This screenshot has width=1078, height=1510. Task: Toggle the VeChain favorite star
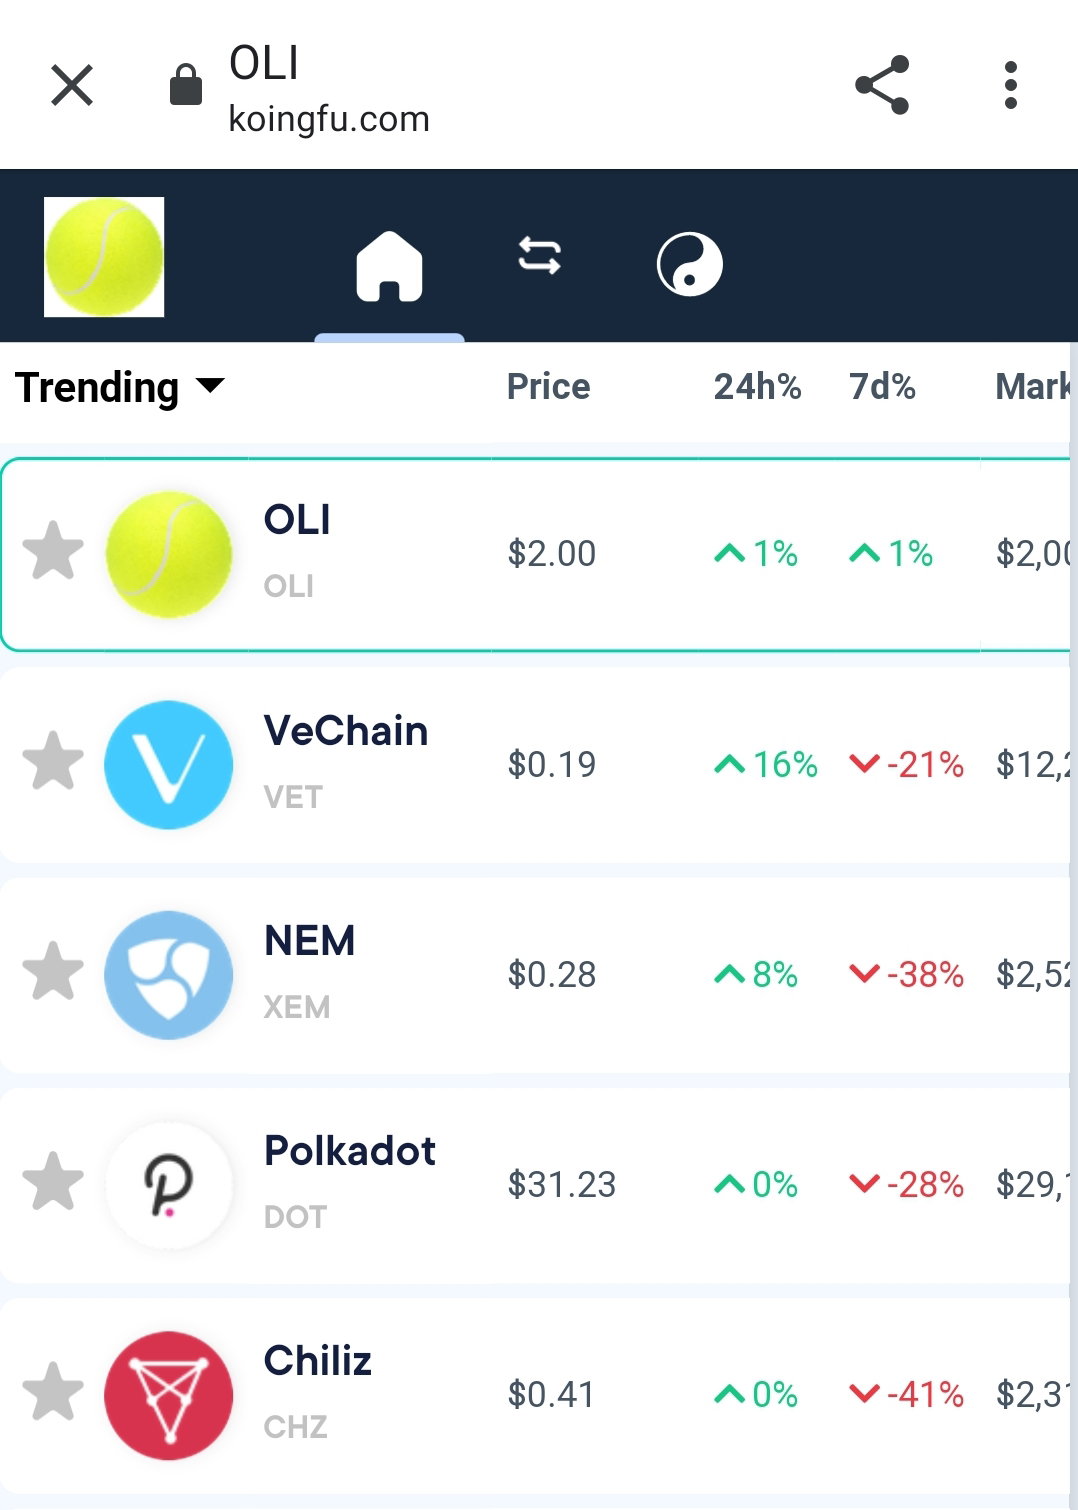coord(53,761)
